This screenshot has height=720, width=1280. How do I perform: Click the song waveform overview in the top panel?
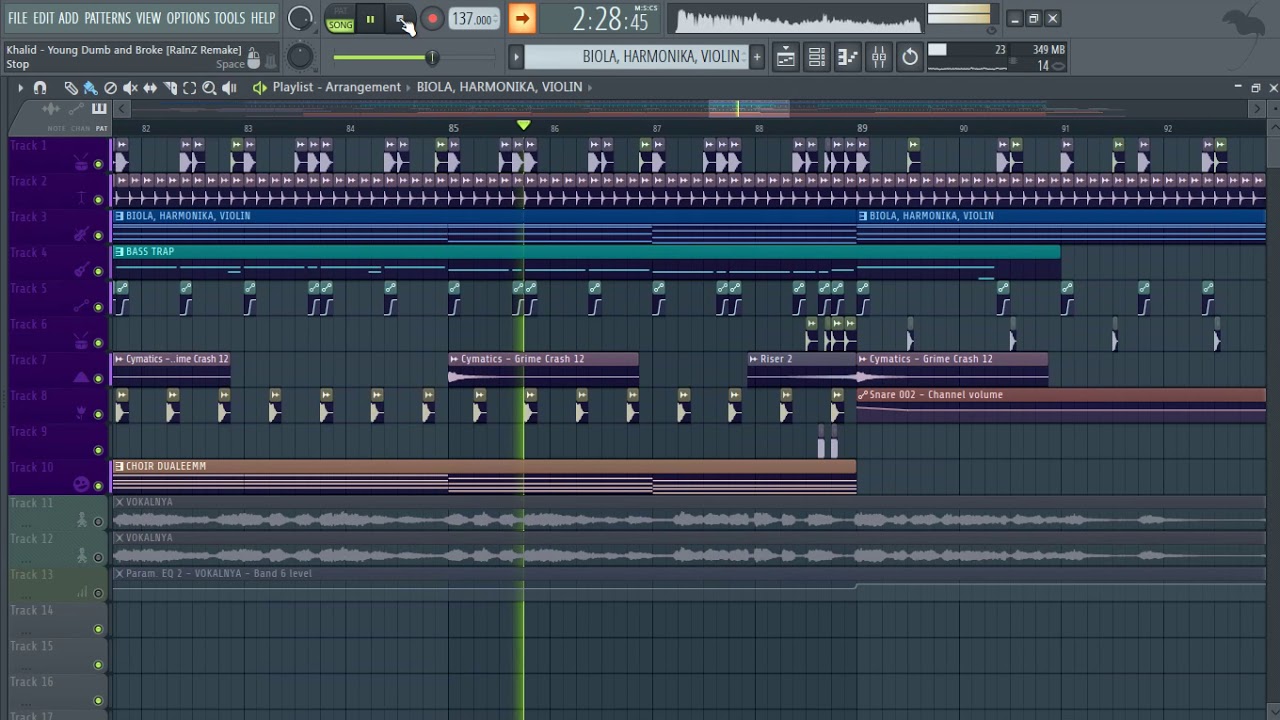[798, 20]
